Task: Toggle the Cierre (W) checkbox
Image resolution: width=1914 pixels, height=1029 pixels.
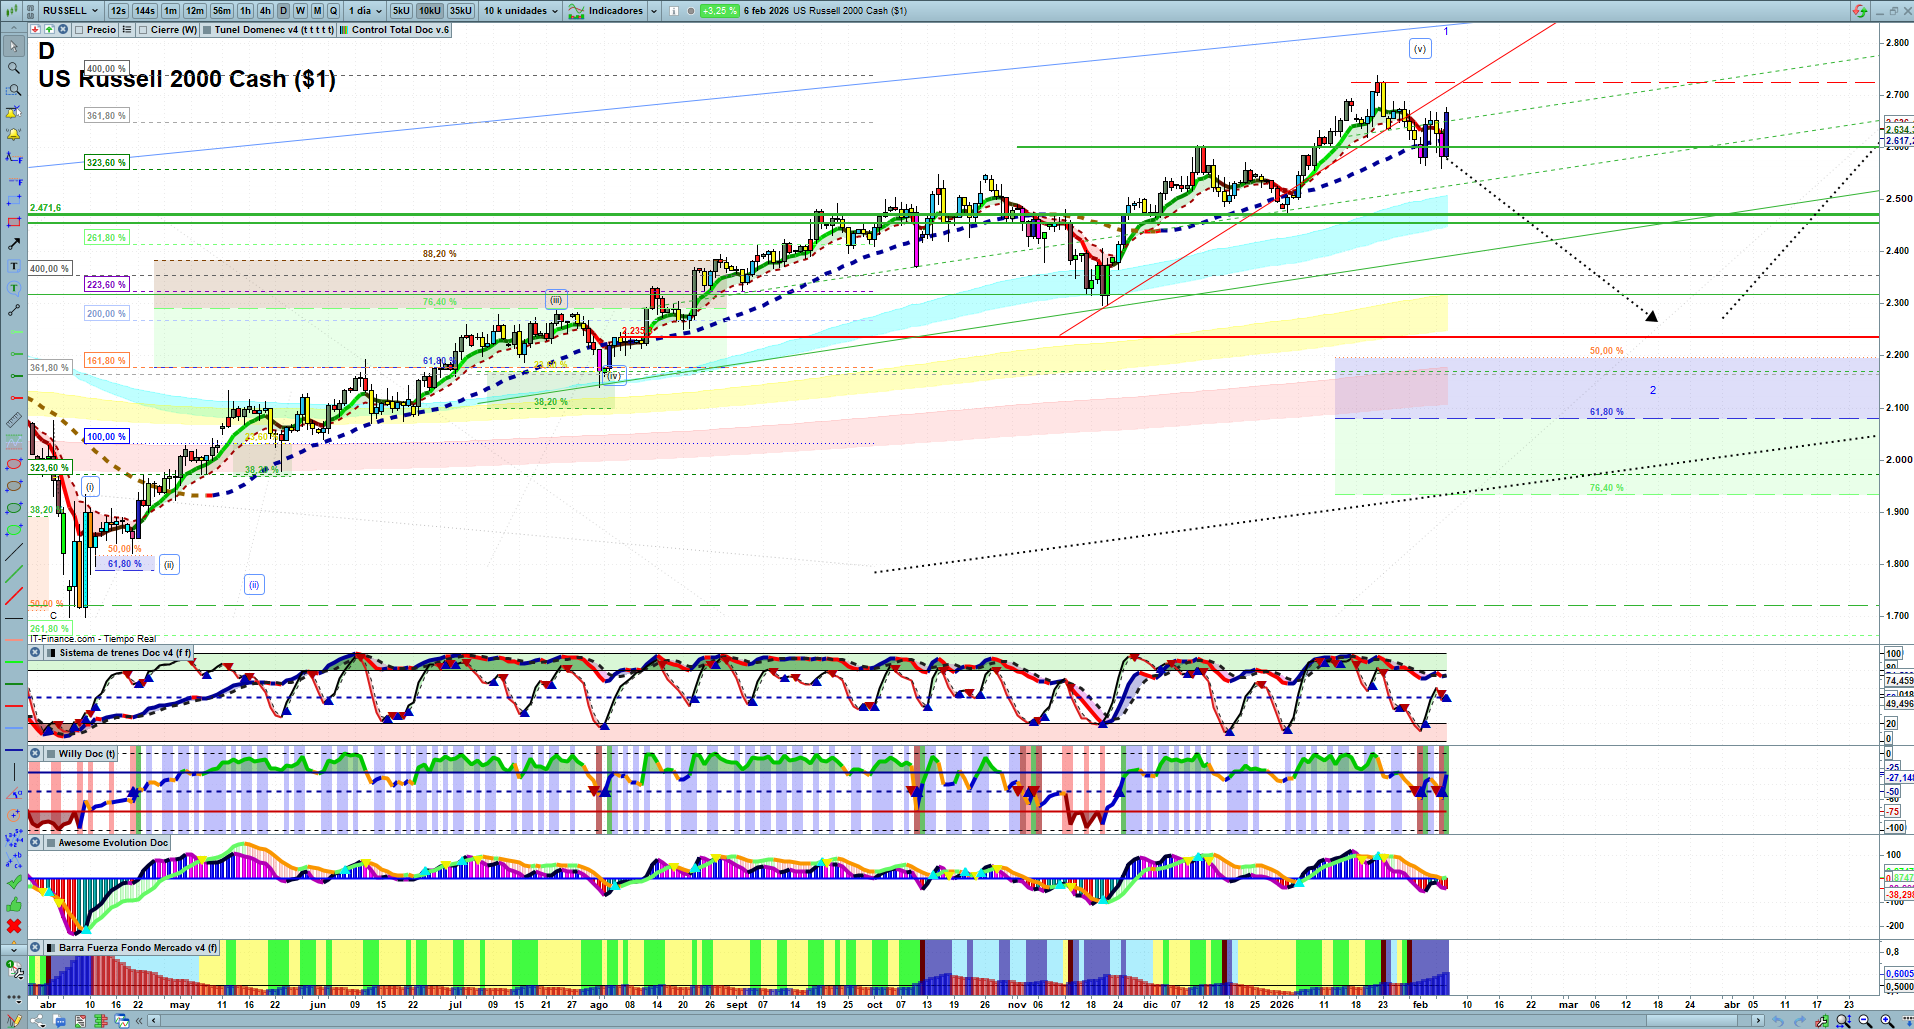Action: click(144, 30)
